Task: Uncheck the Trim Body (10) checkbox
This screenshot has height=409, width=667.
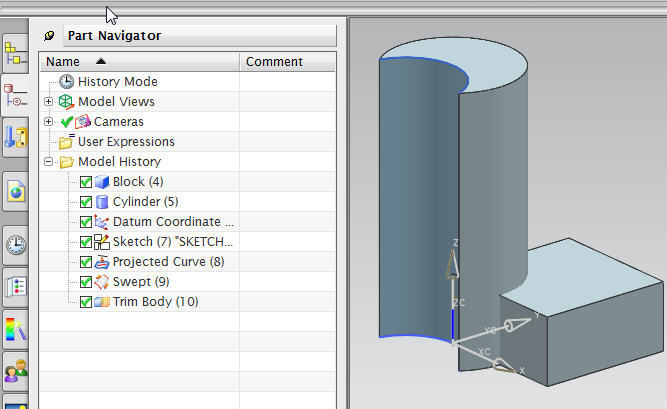Action: 86,302
